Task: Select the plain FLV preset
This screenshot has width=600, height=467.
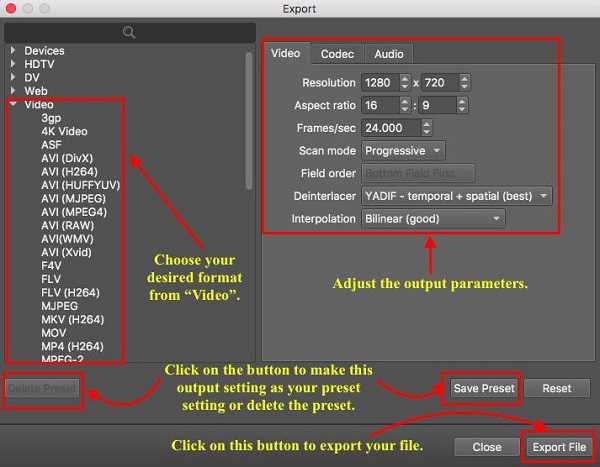Action: (x=51, y=279)
